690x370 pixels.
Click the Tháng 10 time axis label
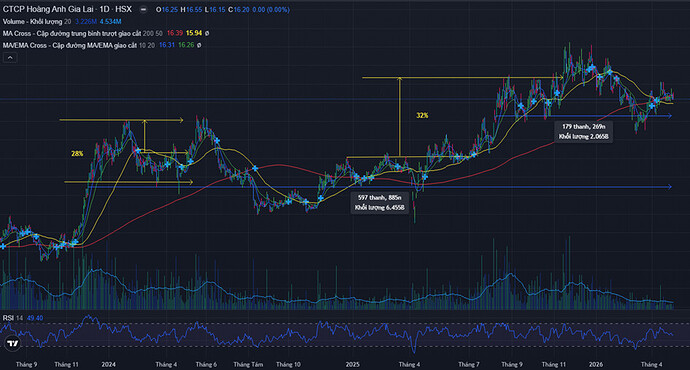coord(288,364)
